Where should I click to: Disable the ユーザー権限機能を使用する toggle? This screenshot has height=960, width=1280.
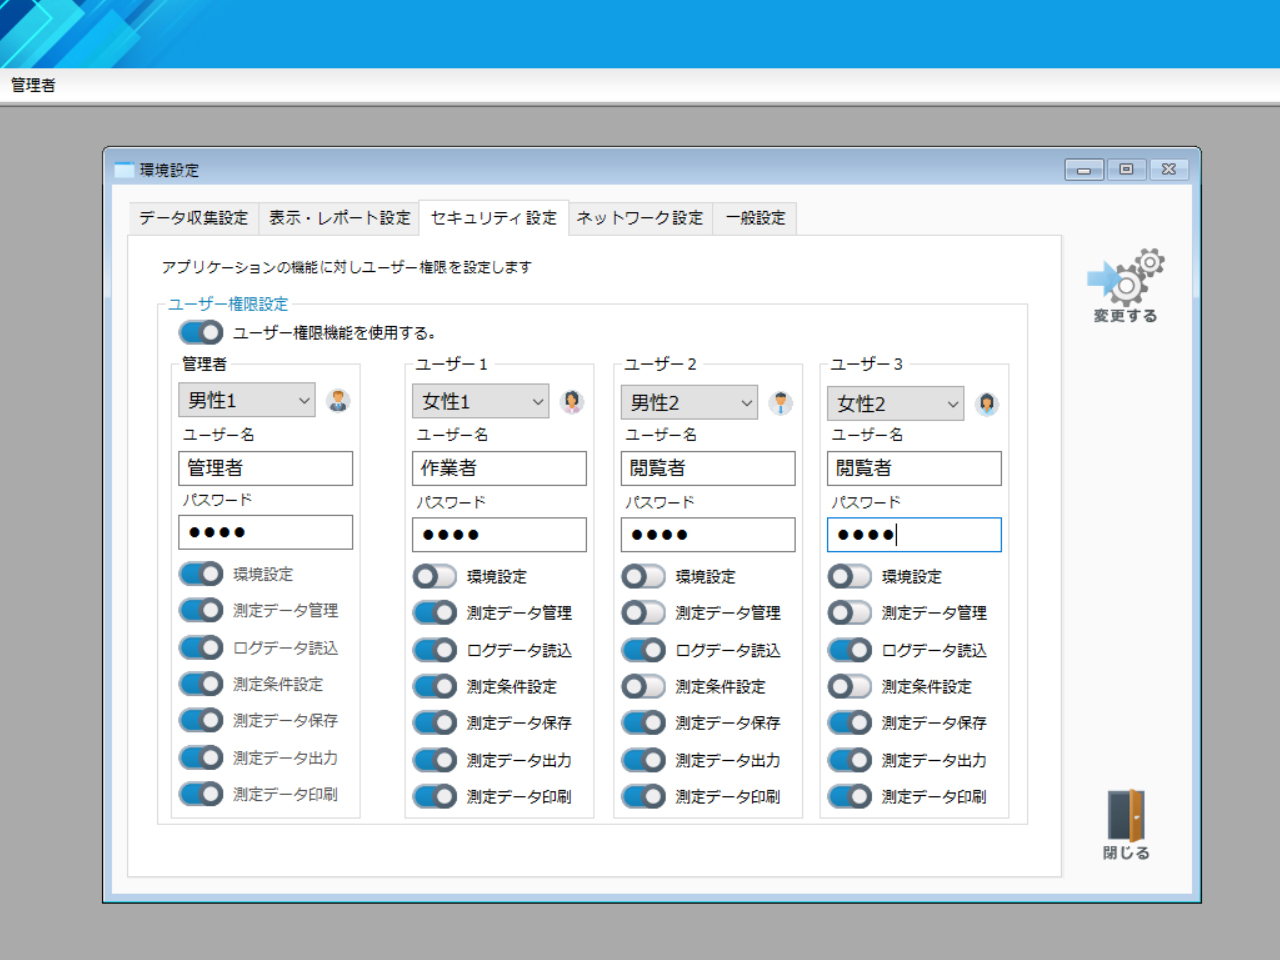click(x=201, y=332)
